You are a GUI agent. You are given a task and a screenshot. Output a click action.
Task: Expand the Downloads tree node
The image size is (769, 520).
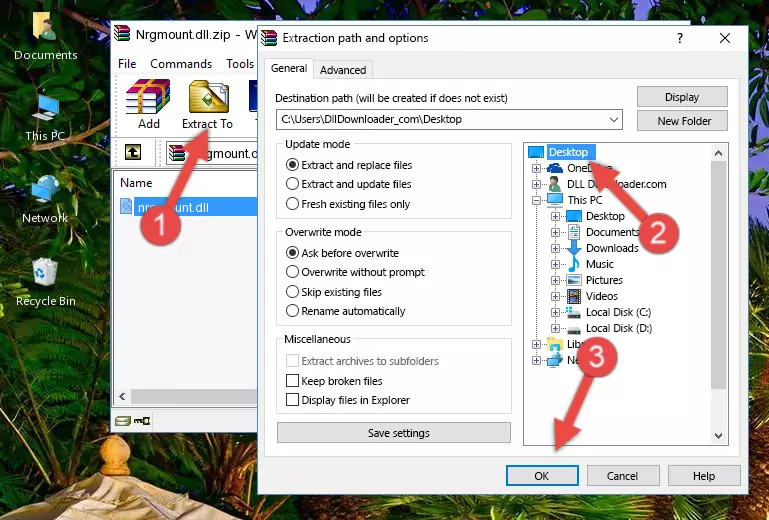(555, 248)
